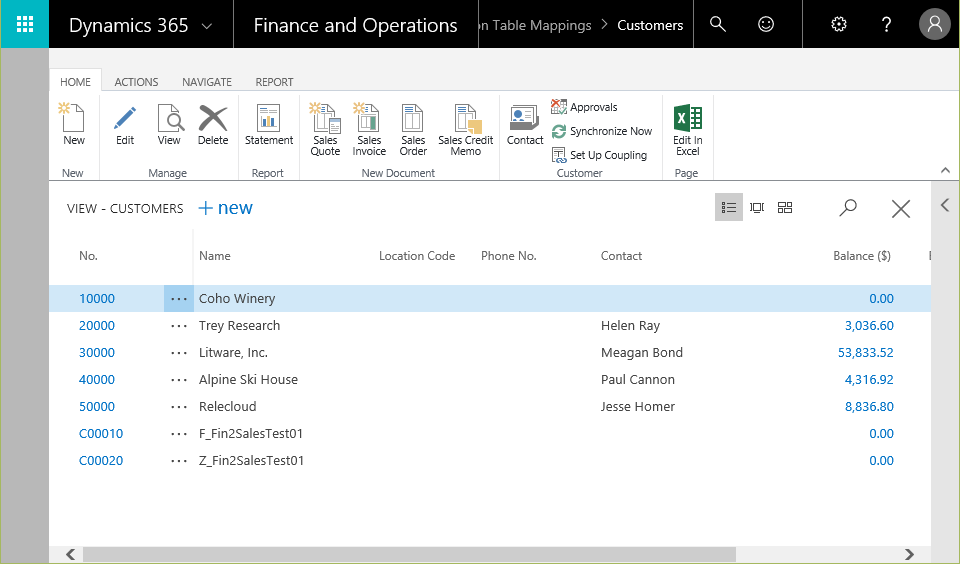Click the + new link
This screenshot has height=564, width=960.
point(225,208)
